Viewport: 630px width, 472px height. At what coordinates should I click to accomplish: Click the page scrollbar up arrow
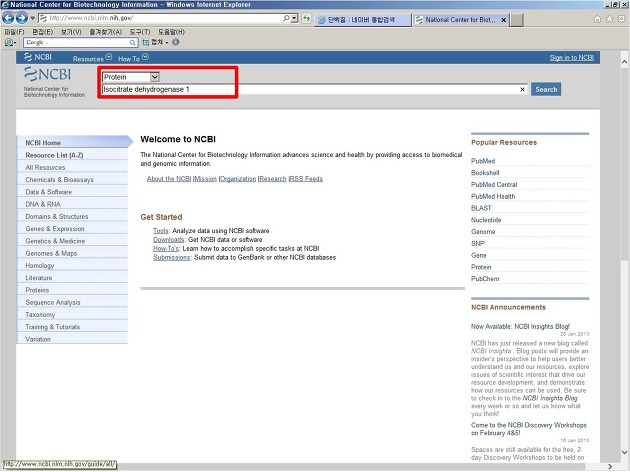pos(624,62)
